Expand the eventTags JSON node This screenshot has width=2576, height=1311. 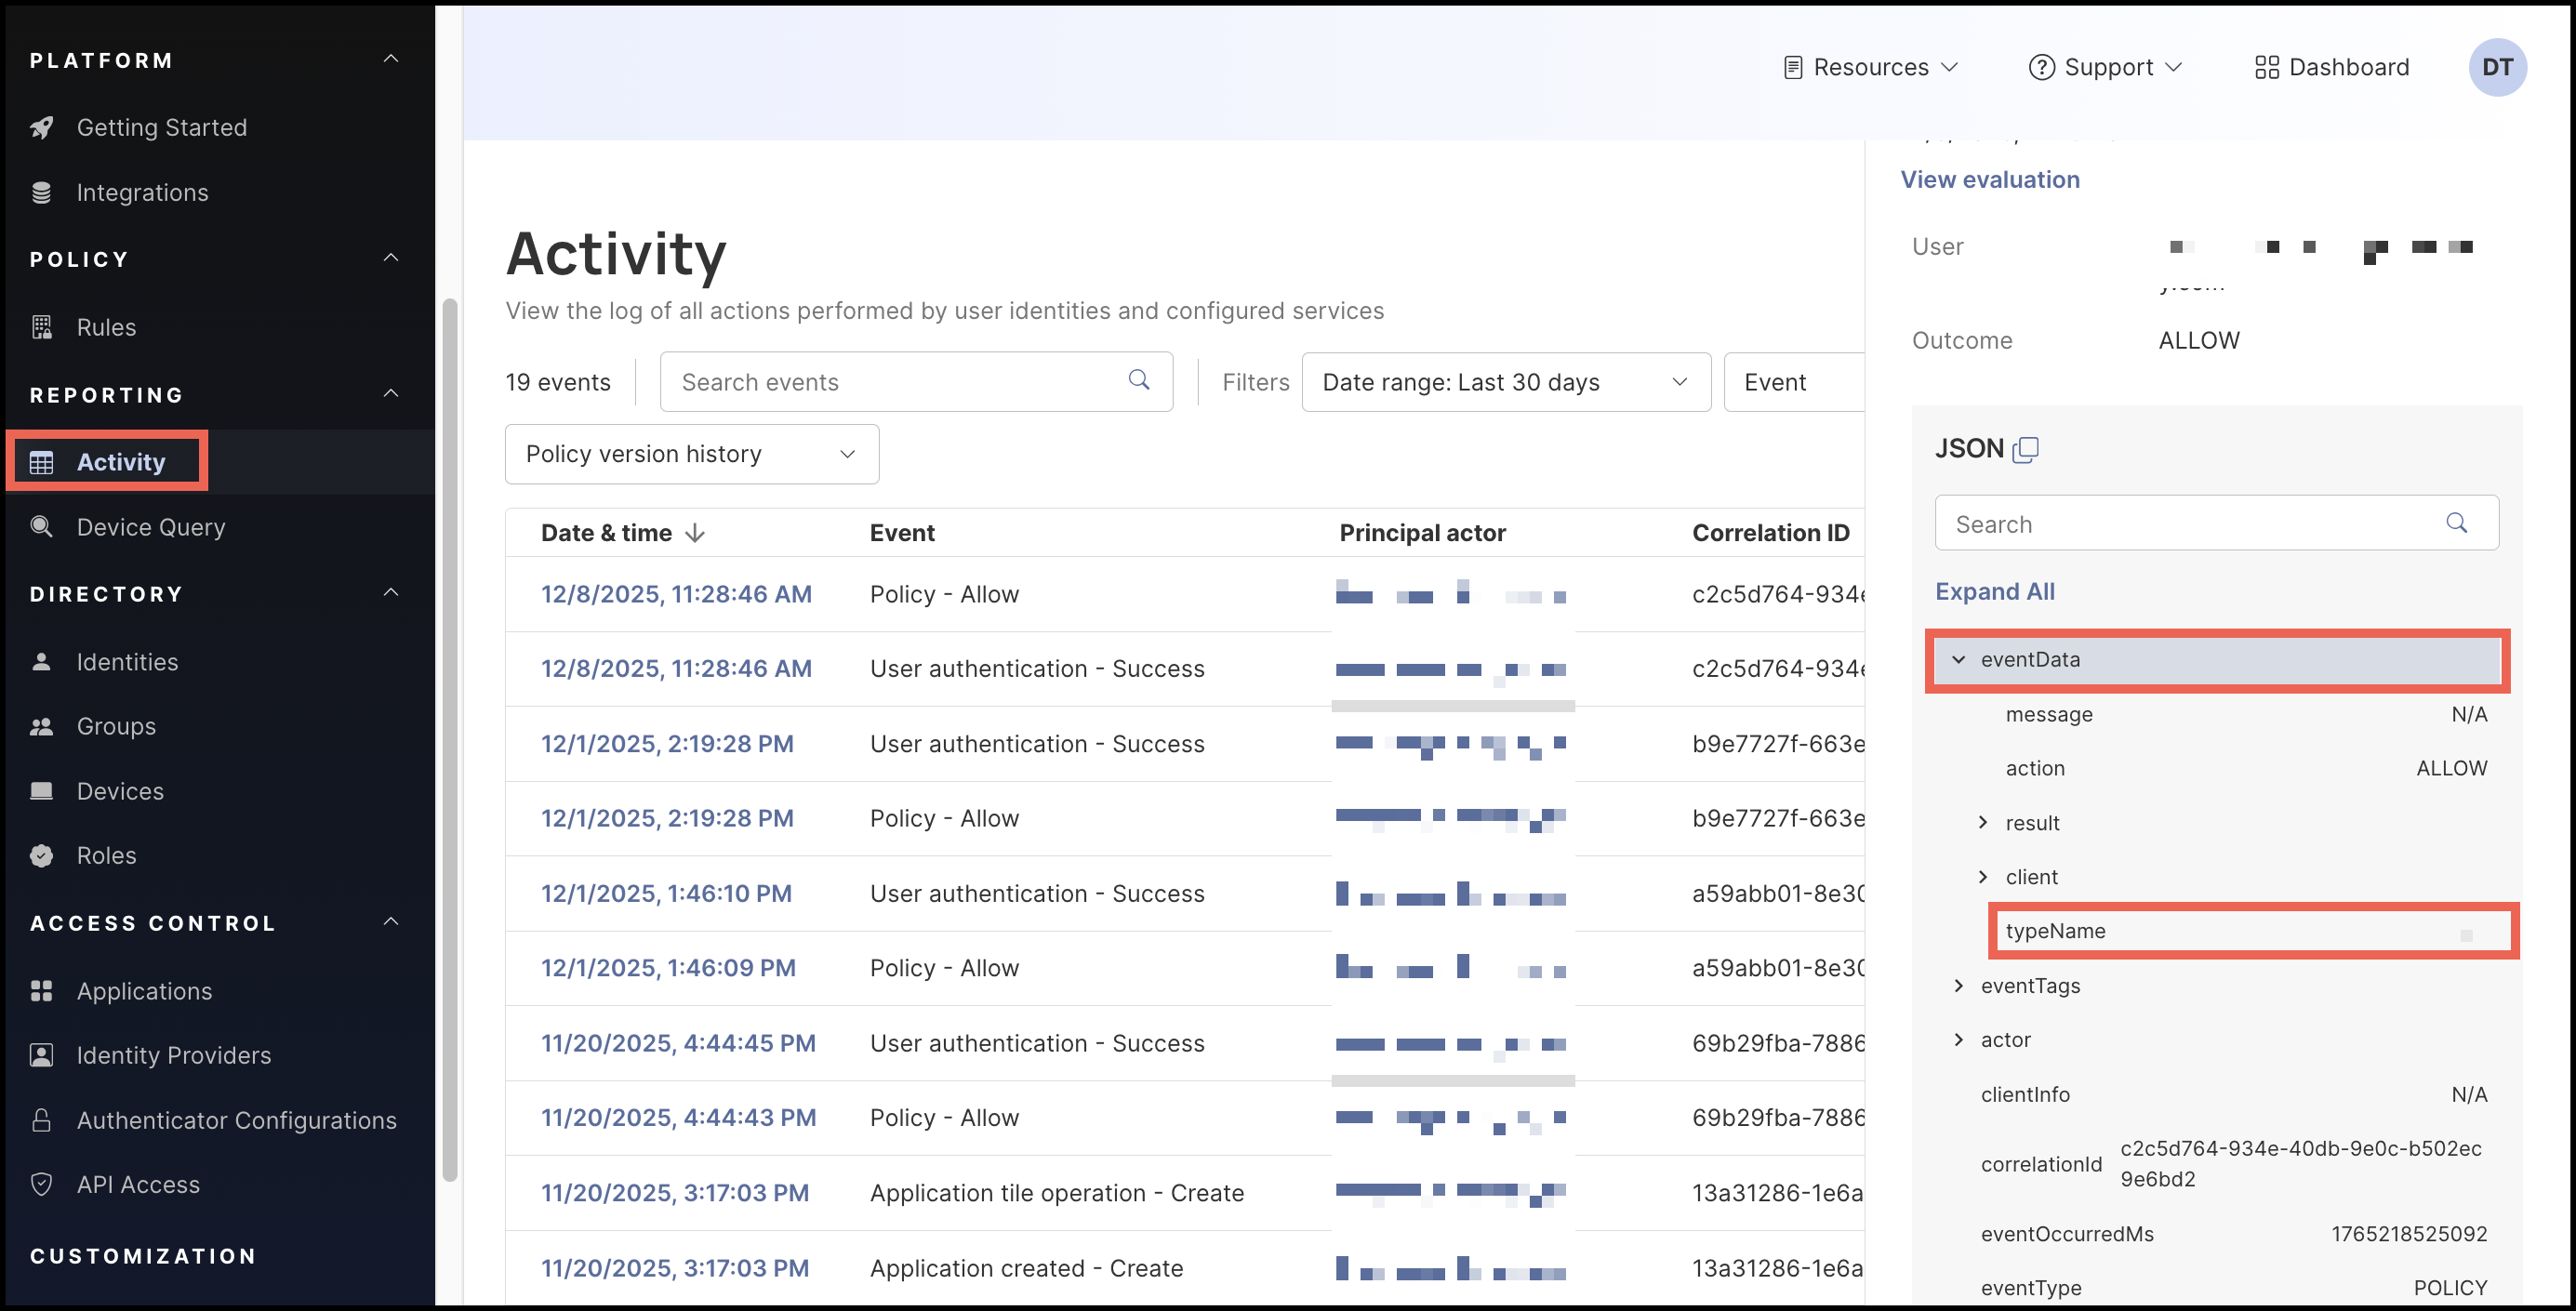(x=1958, y=986)
